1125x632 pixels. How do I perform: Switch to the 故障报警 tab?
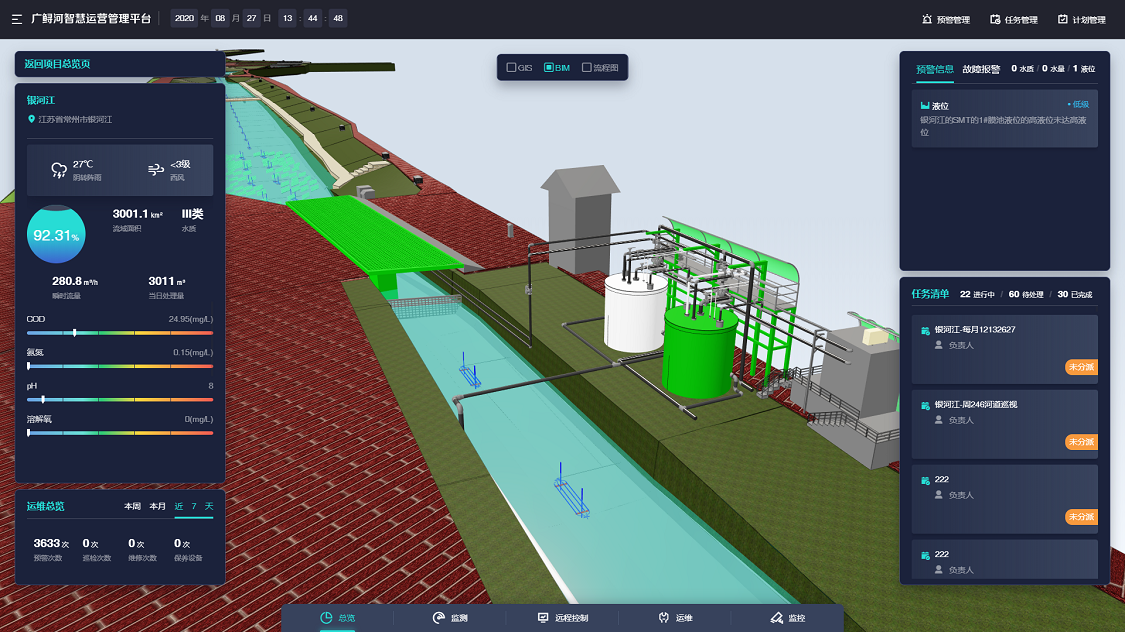point(981,69)
